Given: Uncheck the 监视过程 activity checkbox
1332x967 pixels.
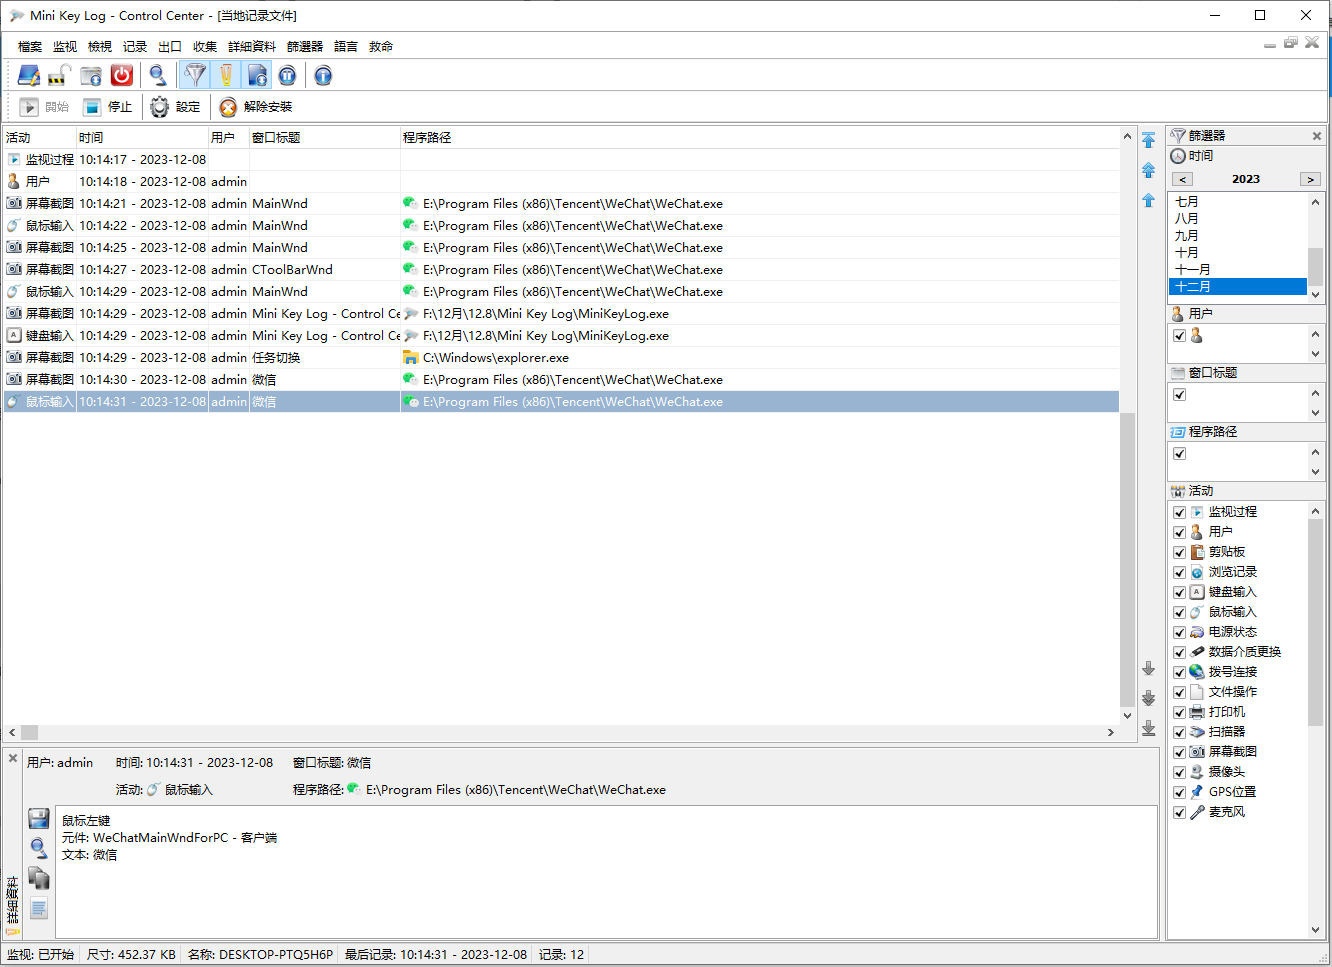Looking at the screenshot, I should tap(1179, 512).
